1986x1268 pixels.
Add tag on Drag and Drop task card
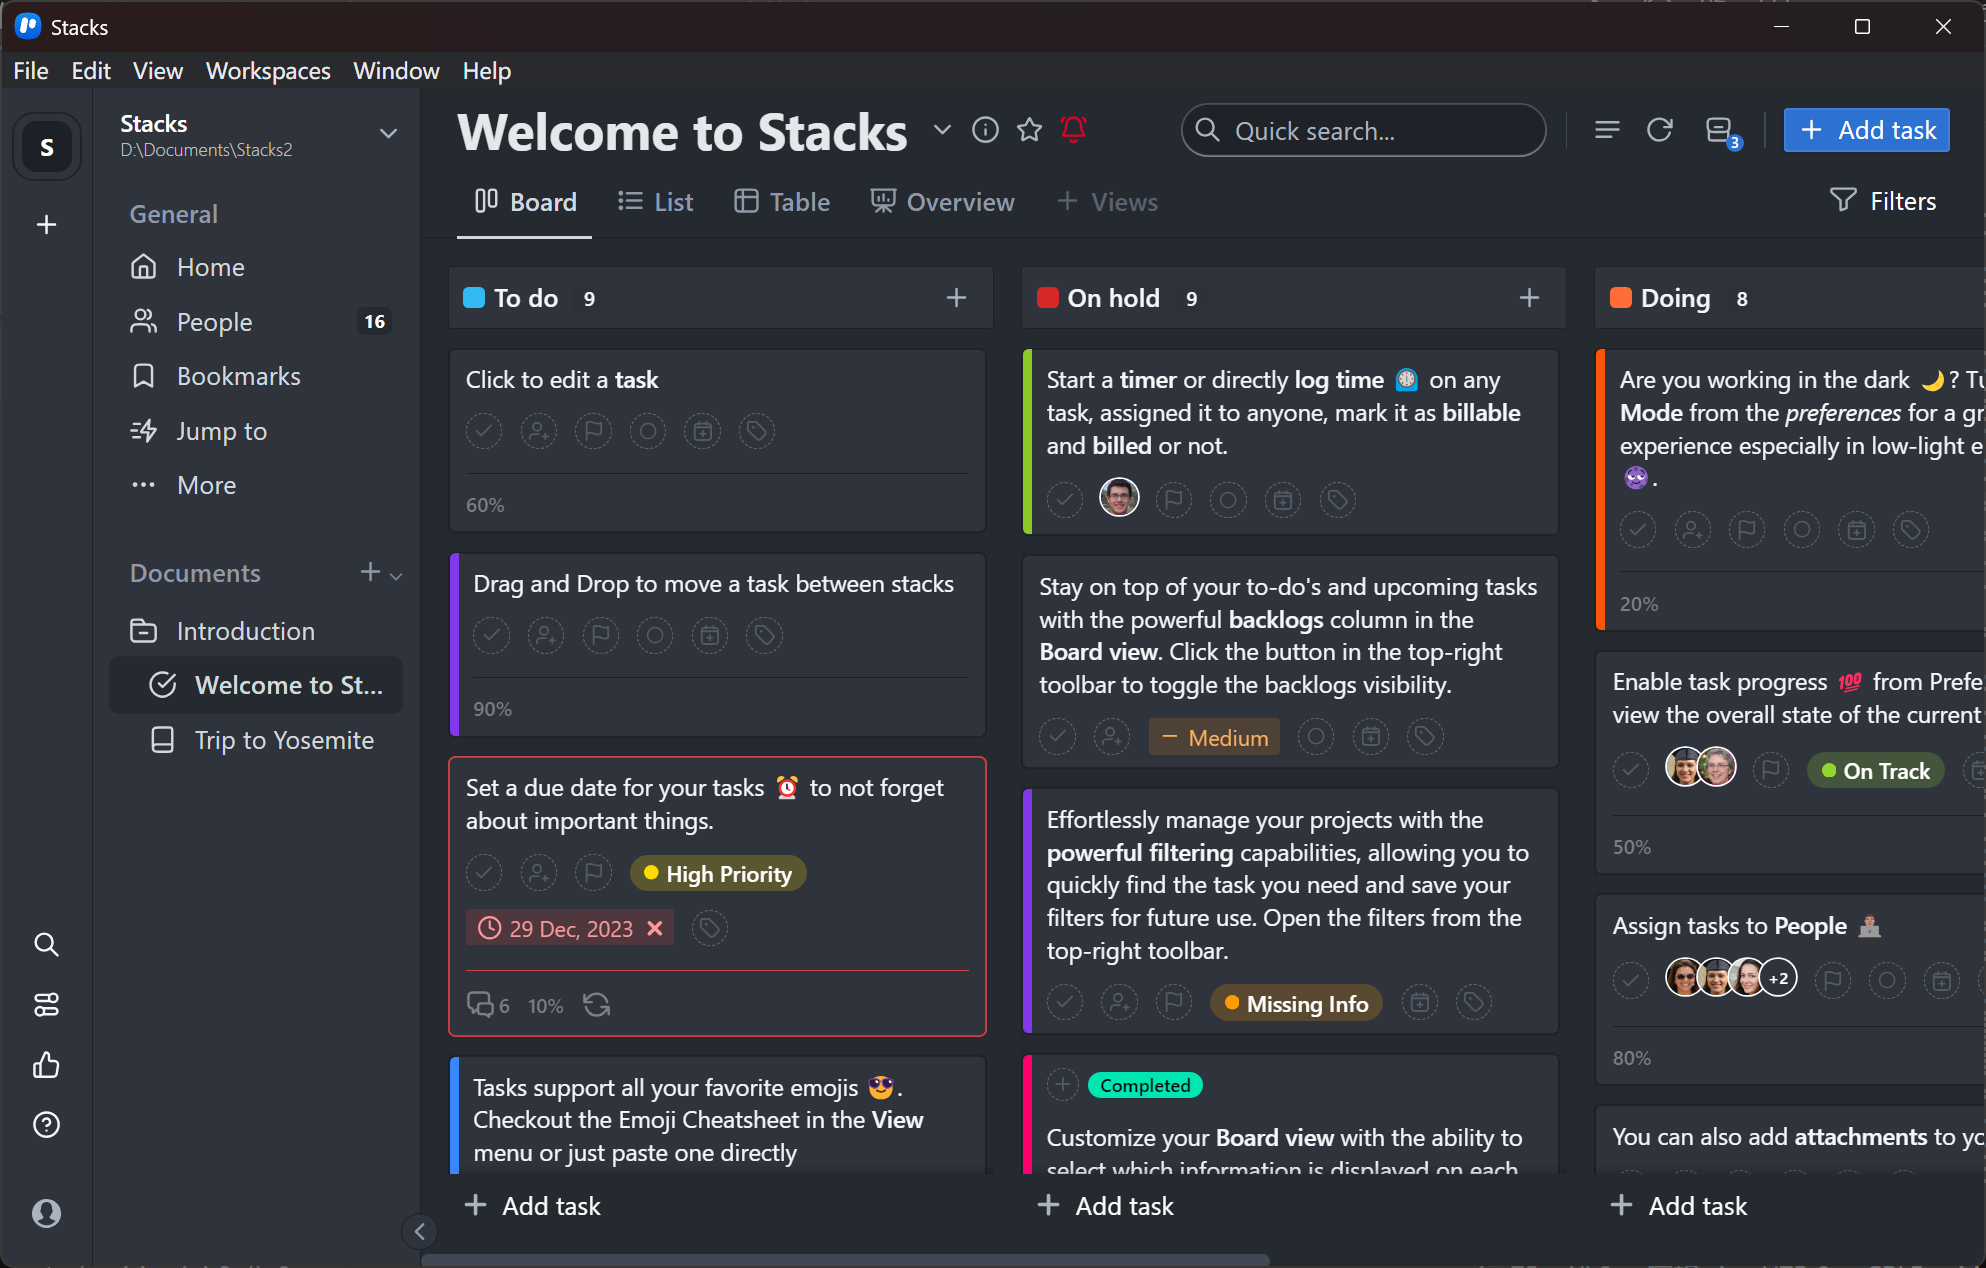click(764, 635)
